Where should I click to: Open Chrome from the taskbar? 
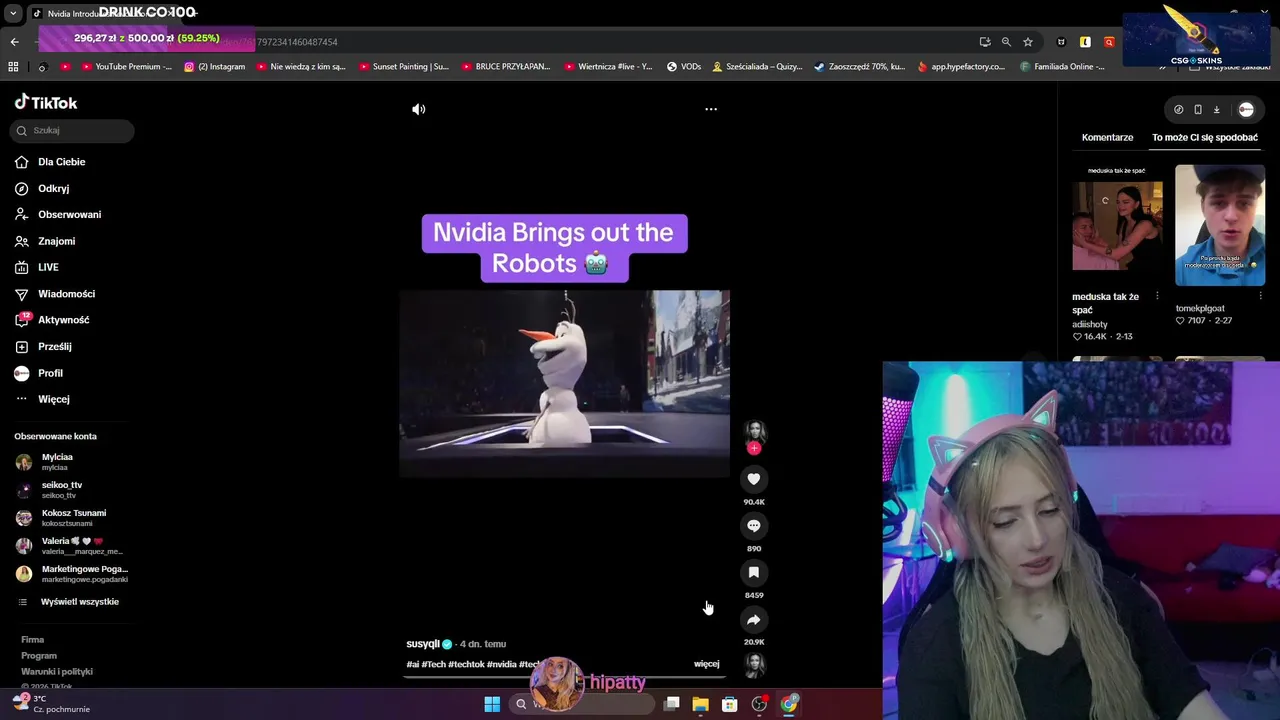(789, 704)
